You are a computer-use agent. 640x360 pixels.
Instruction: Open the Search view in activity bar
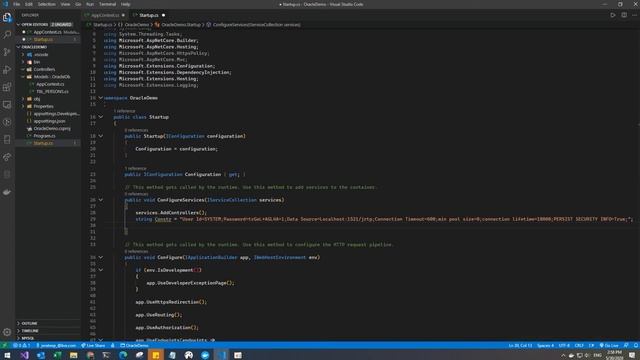click(7, 35)
